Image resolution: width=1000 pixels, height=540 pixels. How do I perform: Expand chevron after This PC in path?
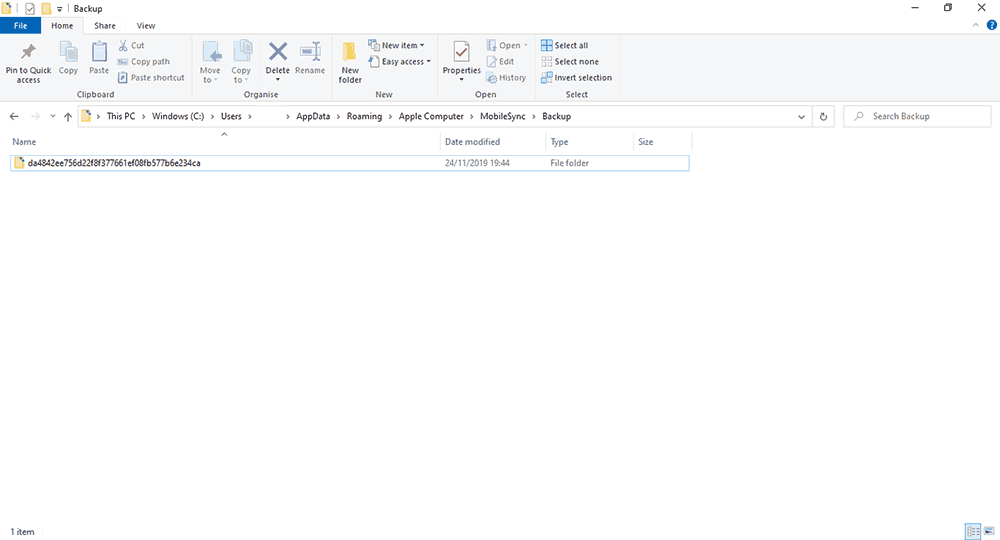tap(143, 116)
